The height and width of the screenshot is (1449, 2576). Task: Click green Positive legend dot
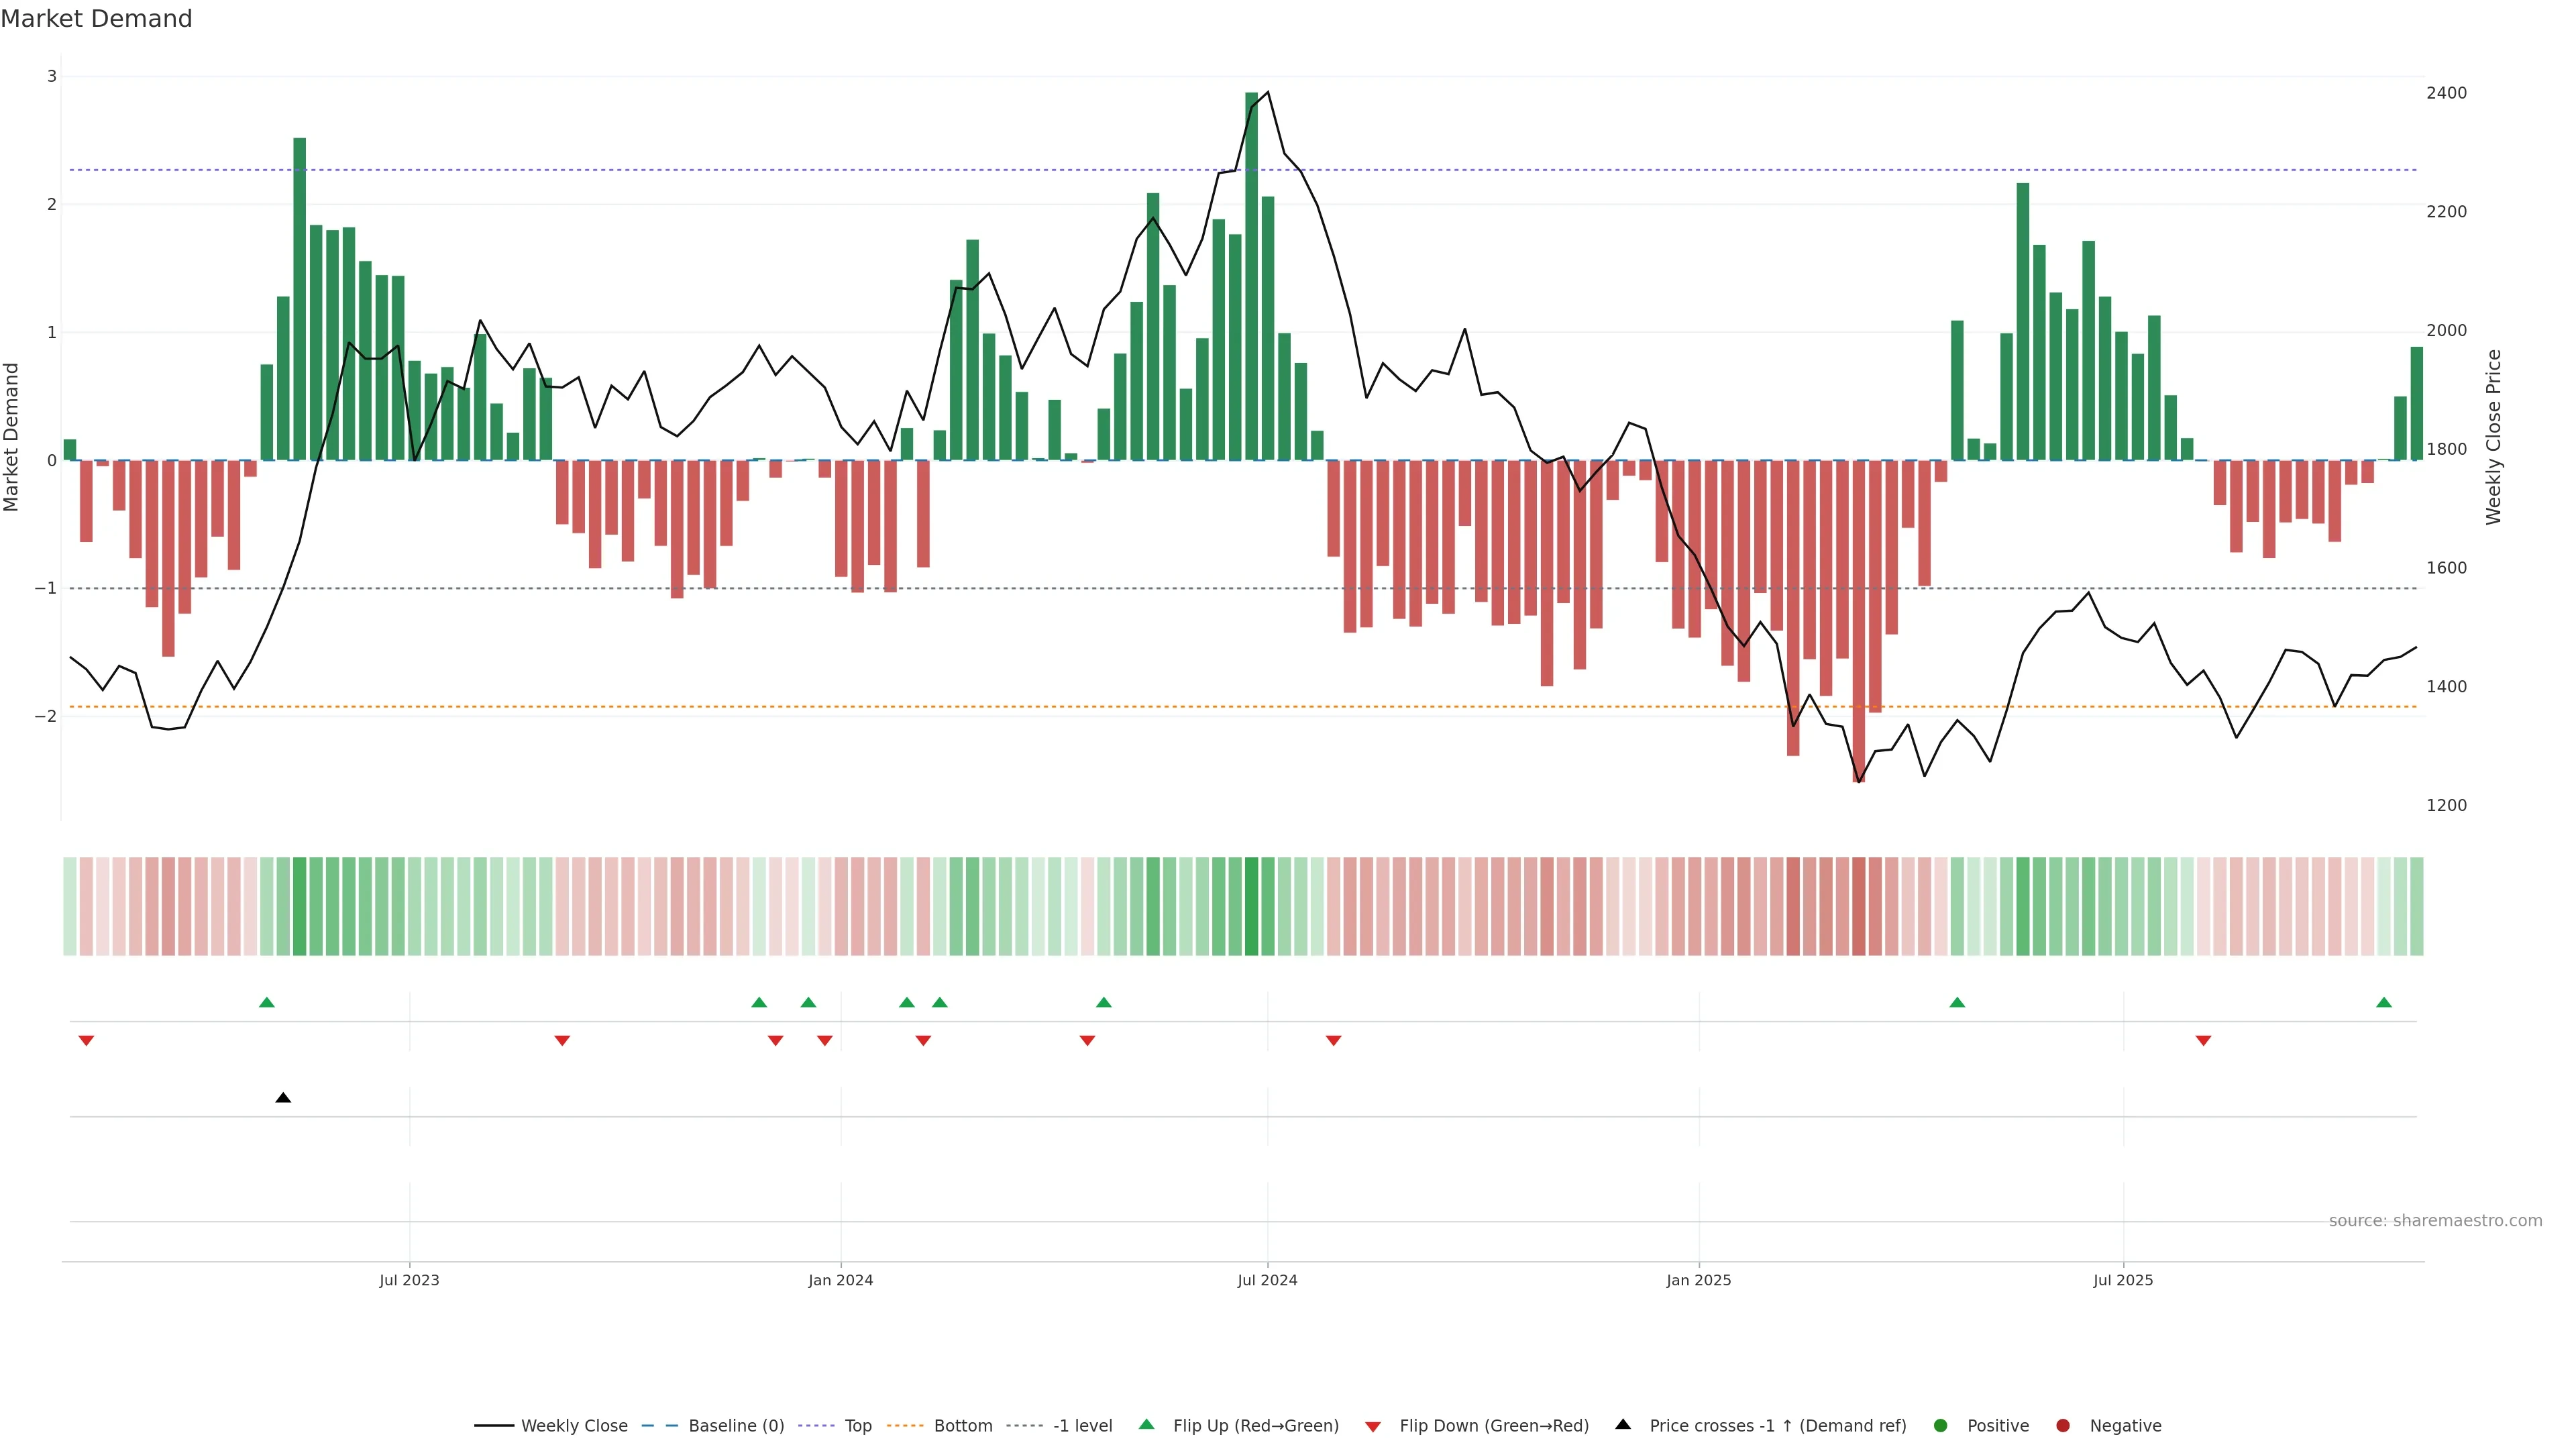pos(1941,1426)
